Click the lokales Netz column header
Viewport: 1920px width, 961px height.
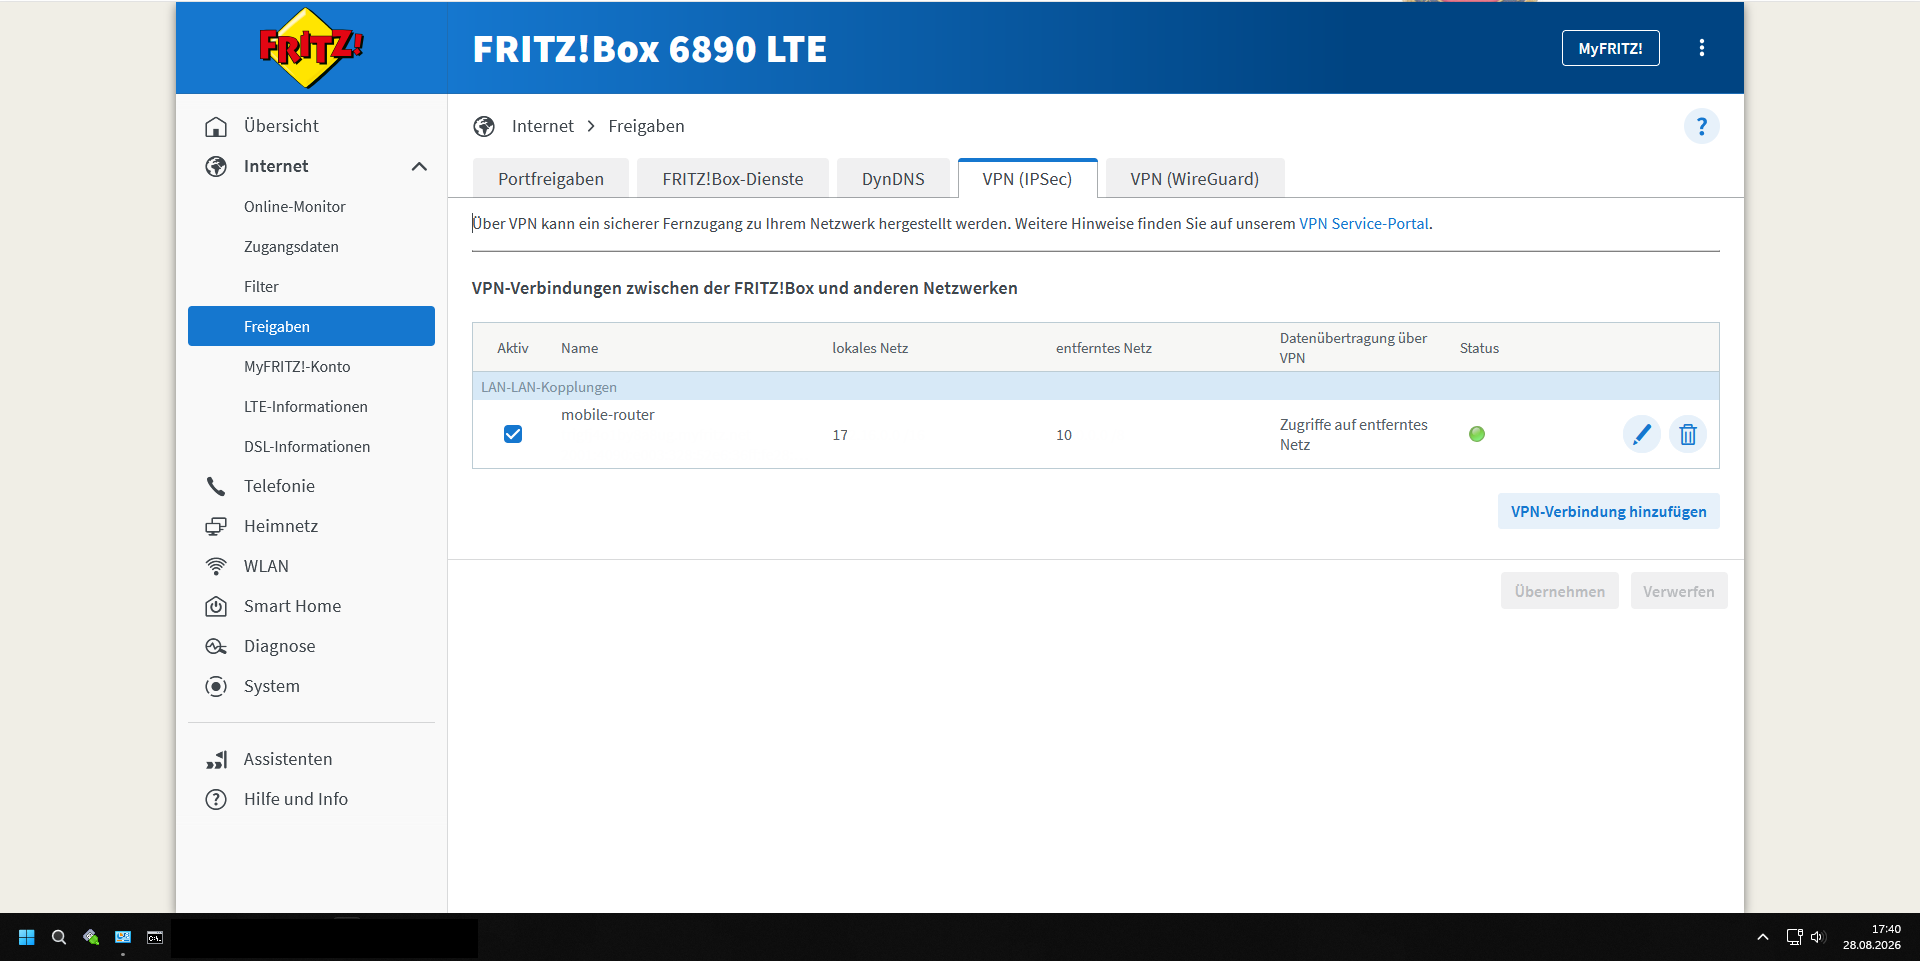tap(870, 348)
